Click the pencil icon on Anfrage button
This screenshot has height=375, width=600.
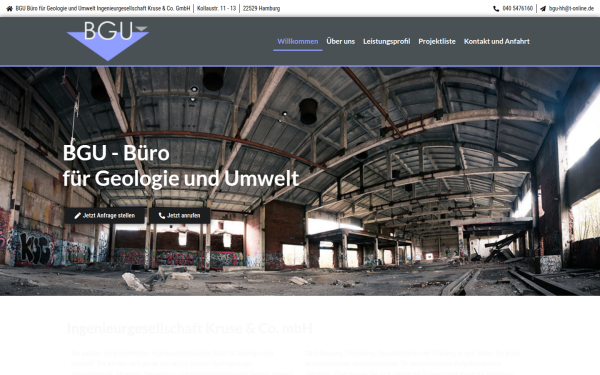77,216
